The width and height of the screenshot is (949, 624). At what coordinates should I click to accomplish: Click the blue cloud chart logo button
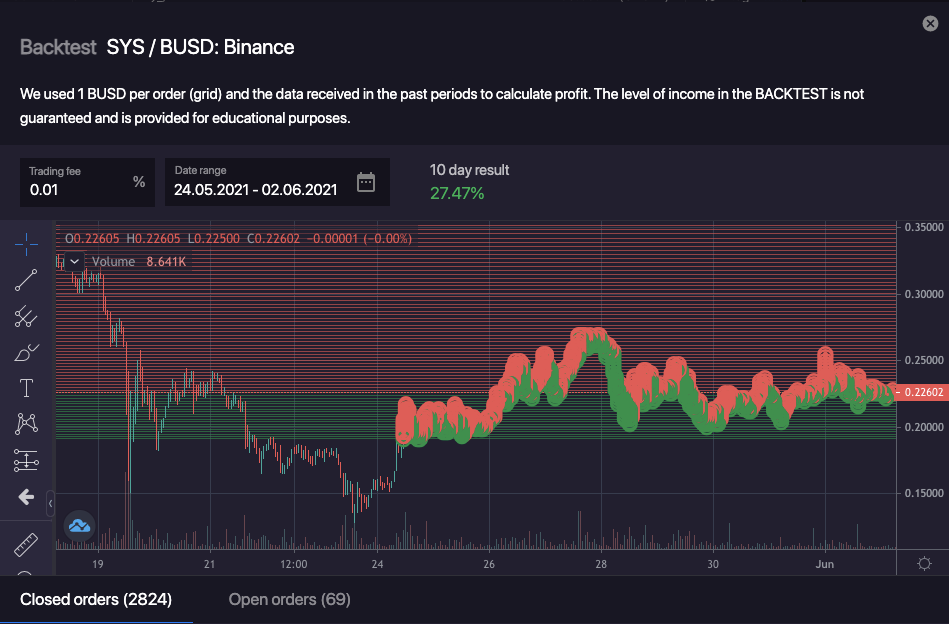(x=79, y=525)
